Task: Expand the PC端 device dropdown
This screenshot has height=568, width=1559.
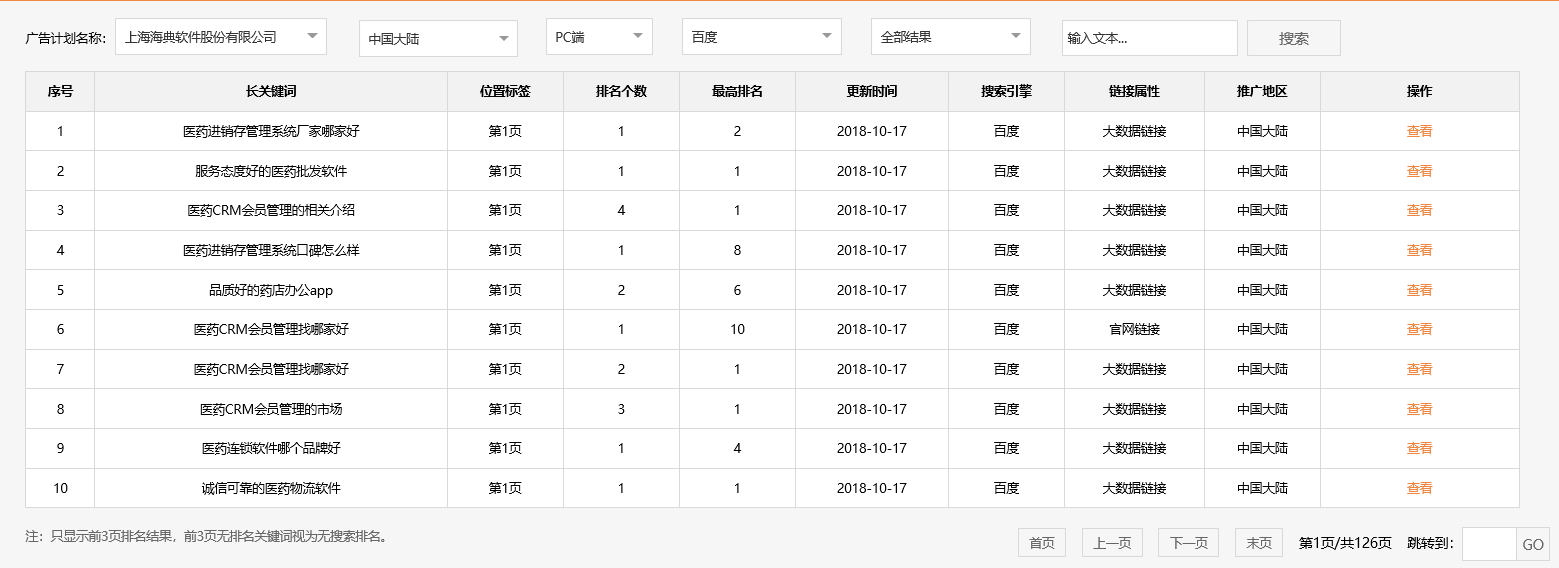Action: tap(599, 37)
